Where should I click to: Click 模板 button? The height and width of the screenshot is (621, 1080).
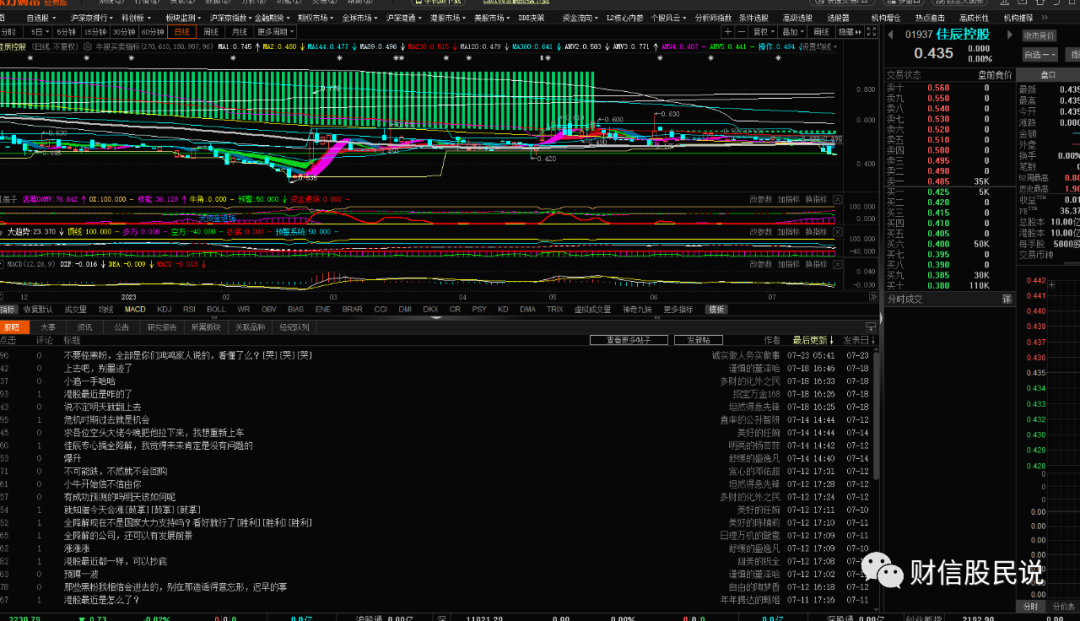point(716,309)
